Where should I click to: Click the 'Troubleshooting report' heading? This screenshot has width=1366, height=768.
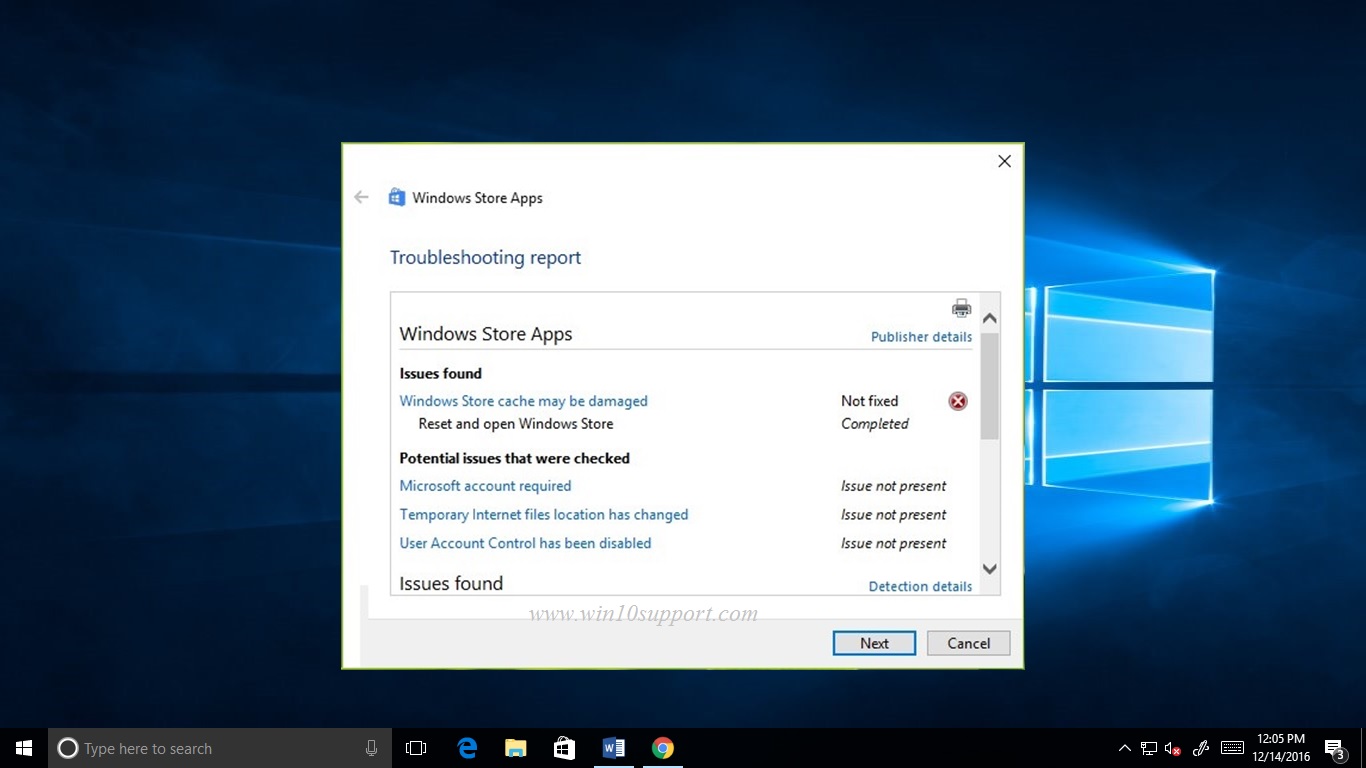485,258
